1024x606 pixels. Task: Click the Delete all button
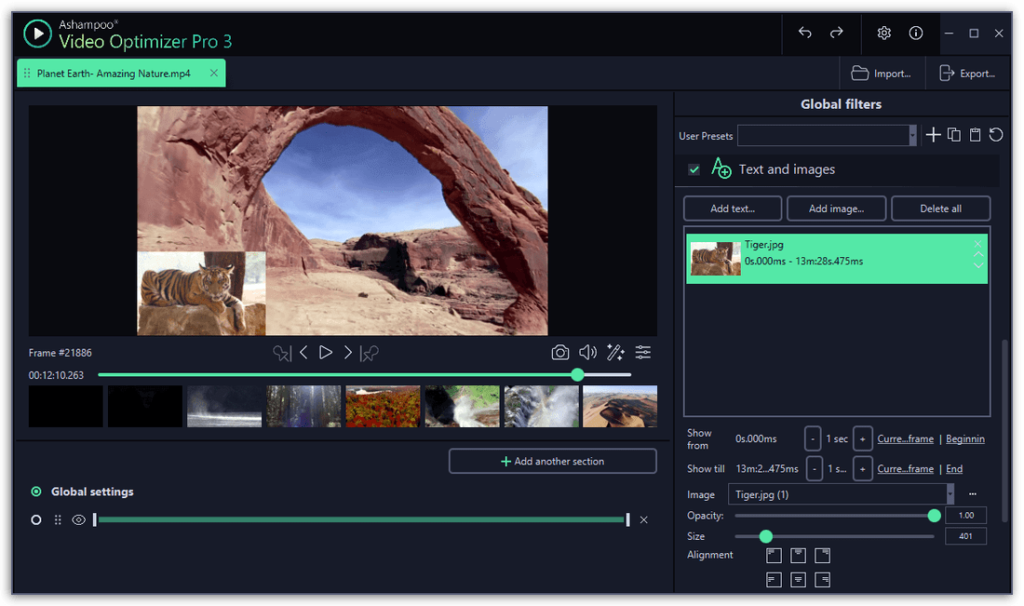[x=940, y=208]
